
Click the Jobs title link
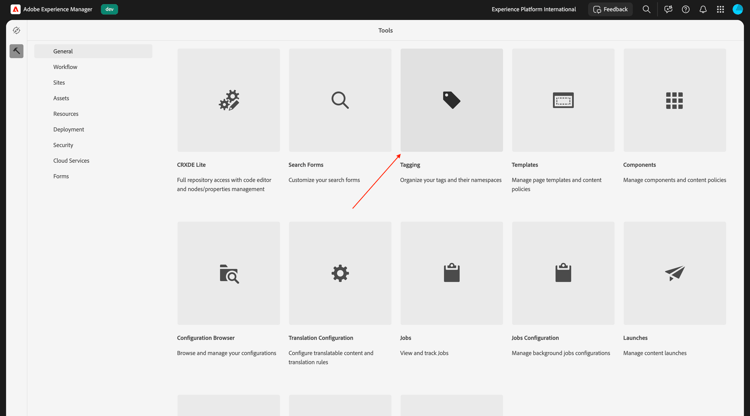pyautogui.click(x=406, y=338)
